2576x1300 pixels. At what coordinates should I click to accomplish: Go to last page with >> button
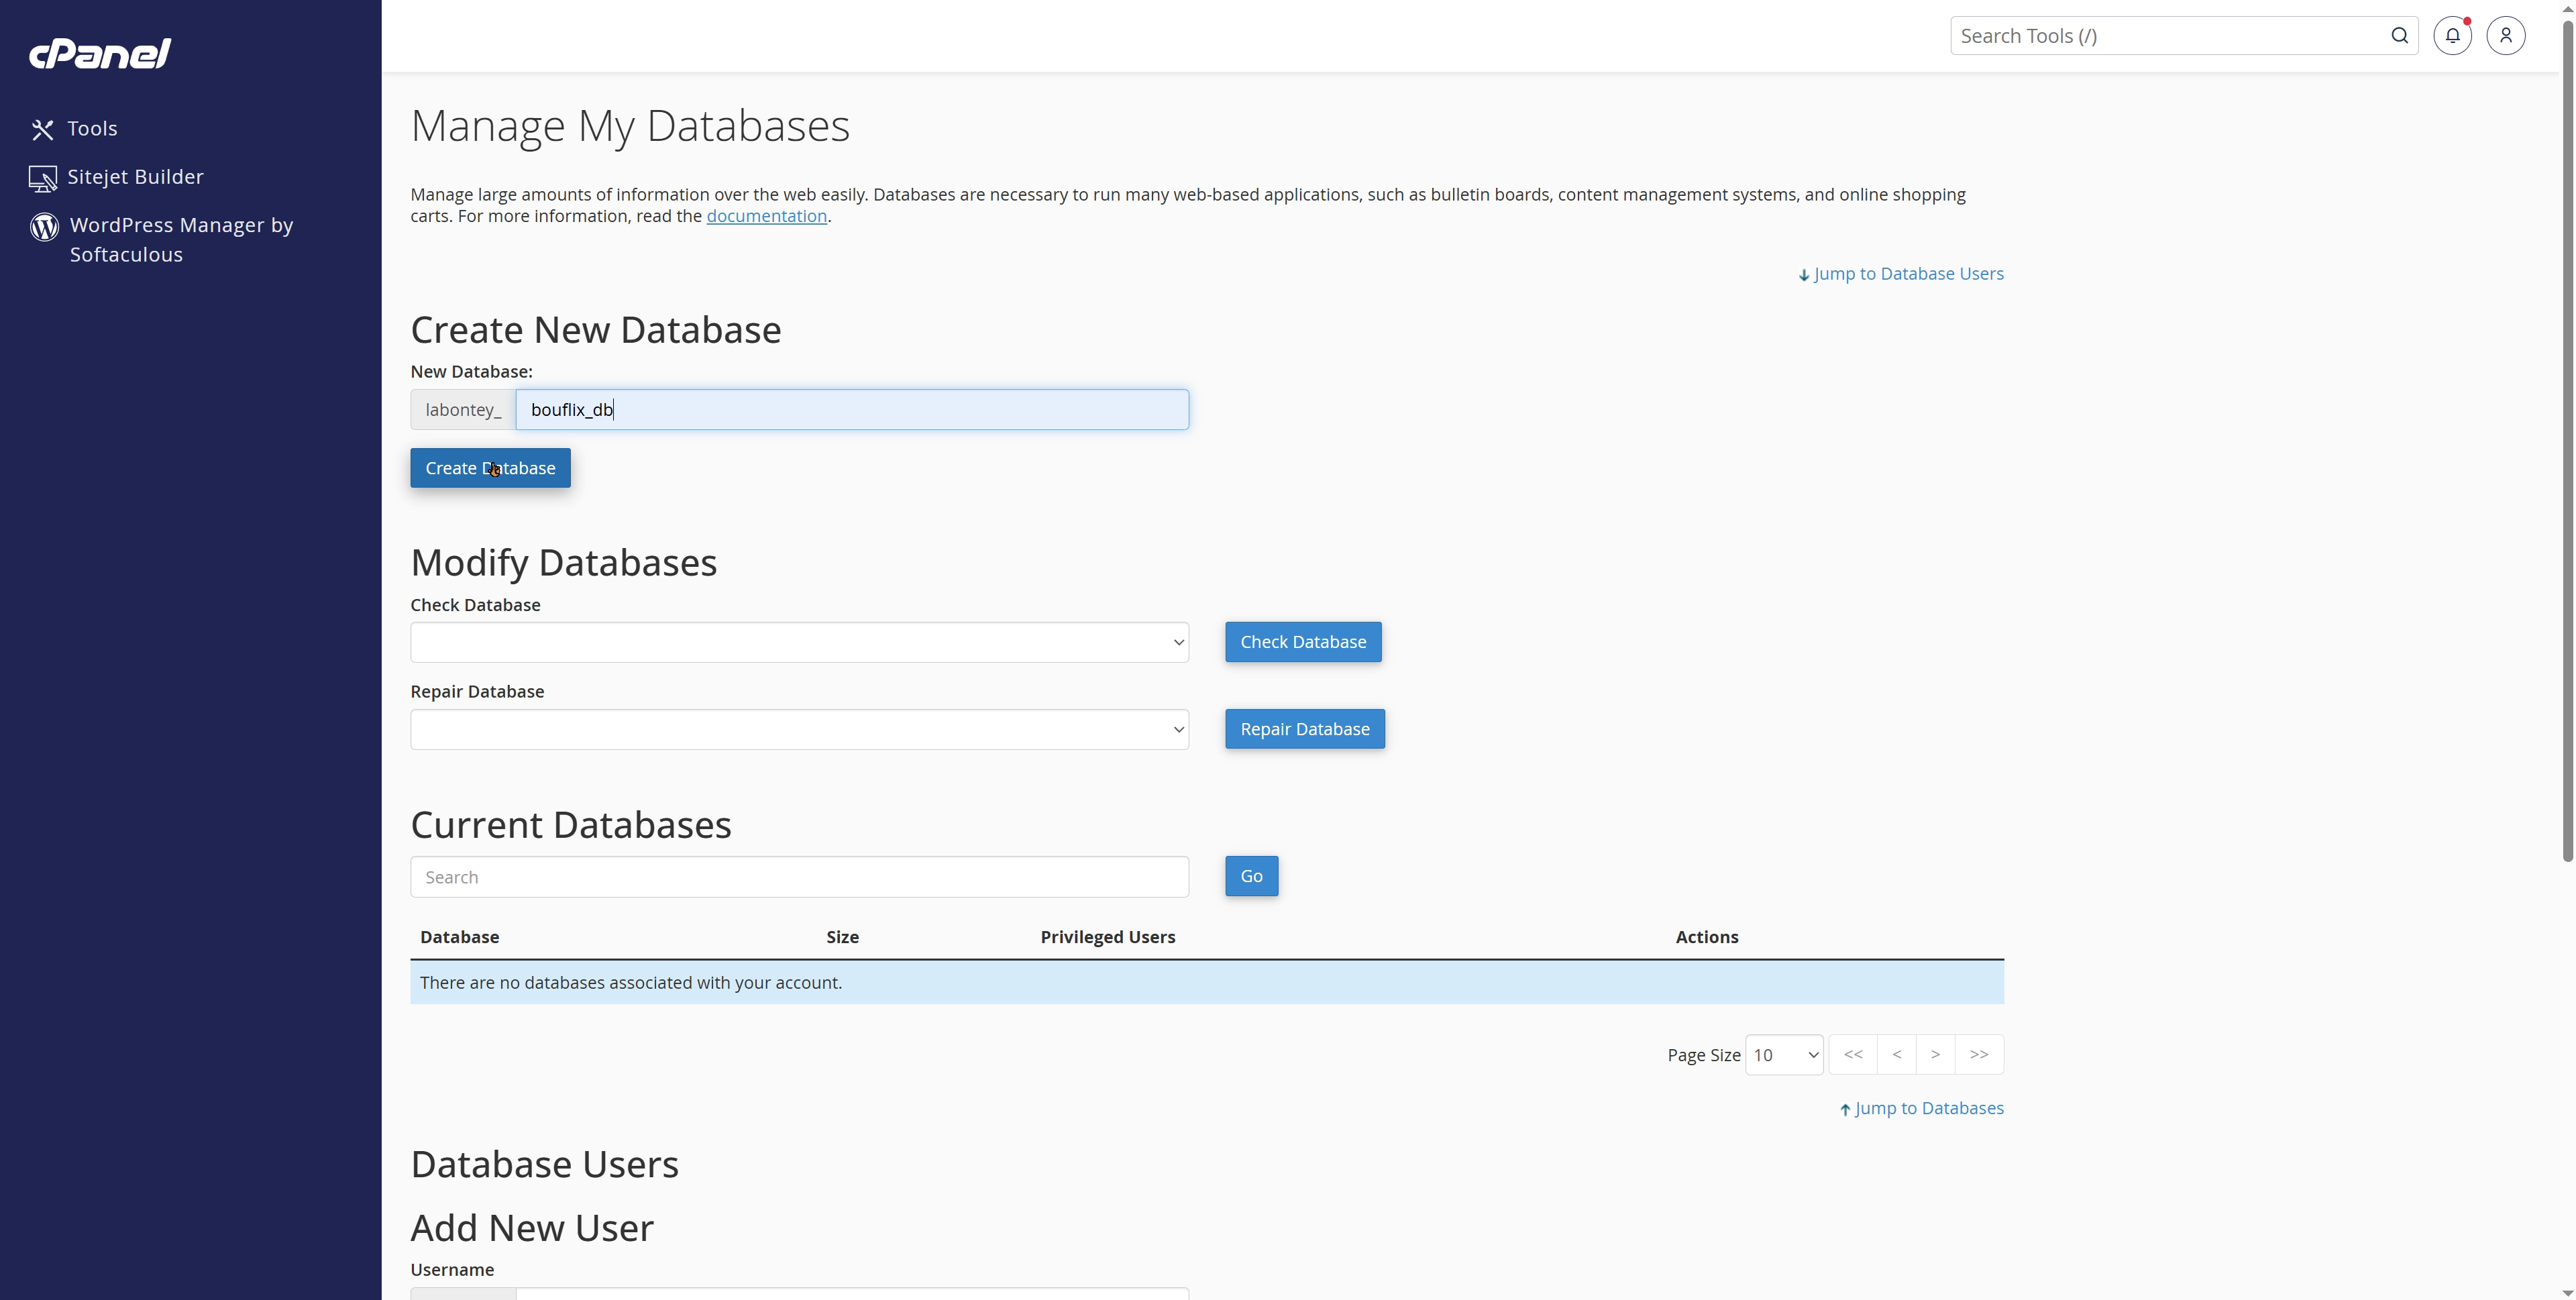pyautogui.click(x=1979, y=1055)
